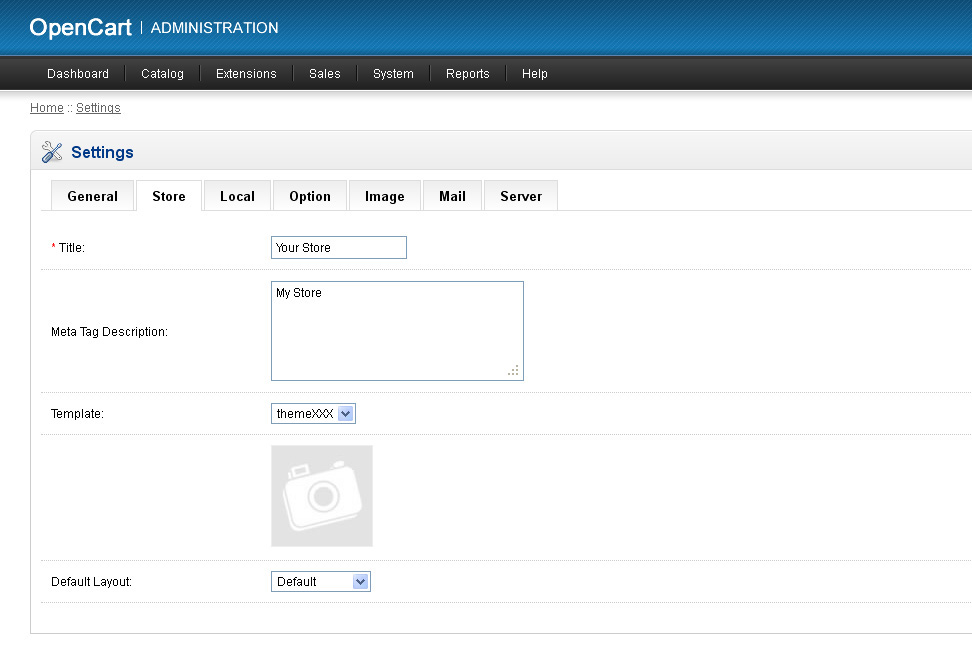Open the Catalog menu
Image resolution: width=972 pixels, height=661 pixels.
pyautogui.click(x=162, y=74)
